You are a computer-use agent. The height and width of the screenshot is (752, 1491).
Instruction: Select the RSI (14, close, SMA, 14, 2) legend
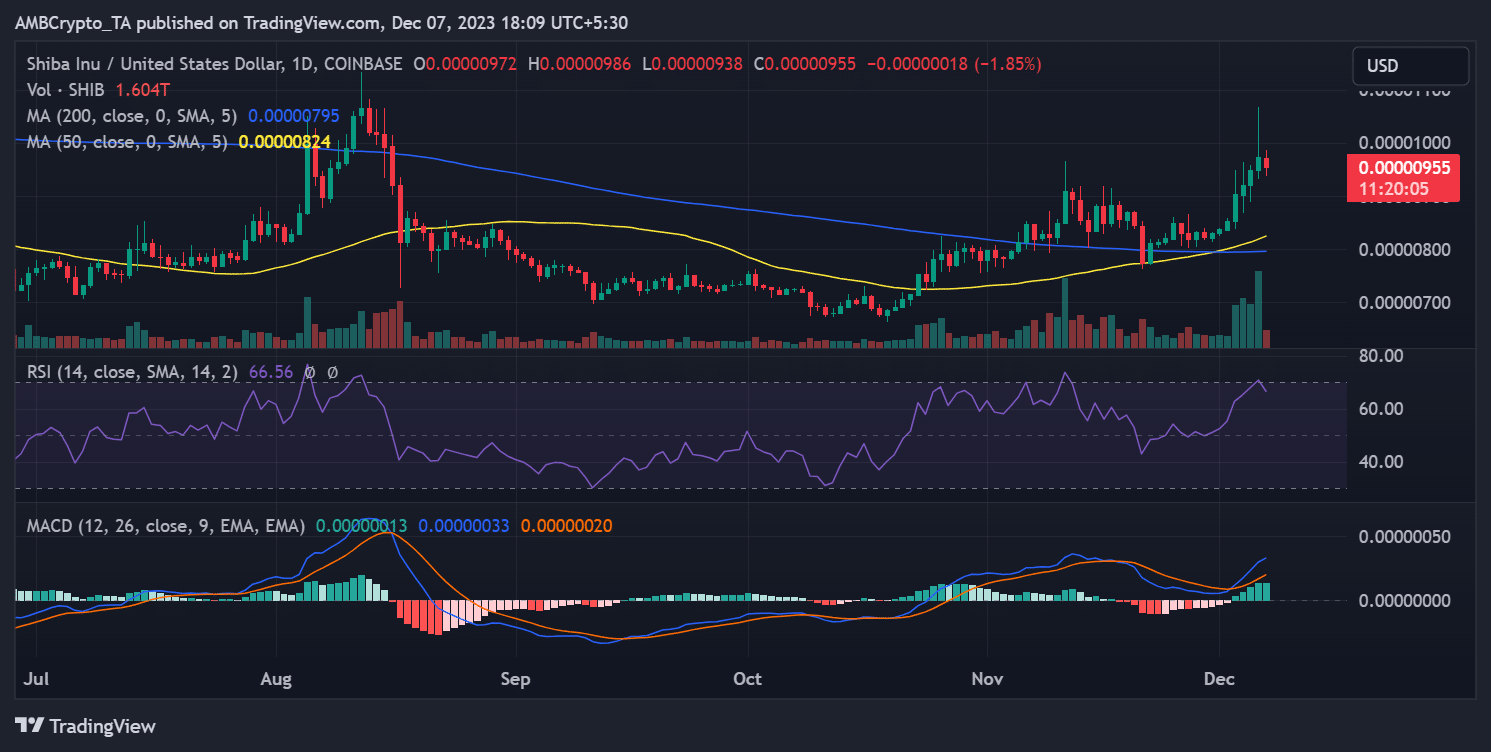[x=133, y=372]
